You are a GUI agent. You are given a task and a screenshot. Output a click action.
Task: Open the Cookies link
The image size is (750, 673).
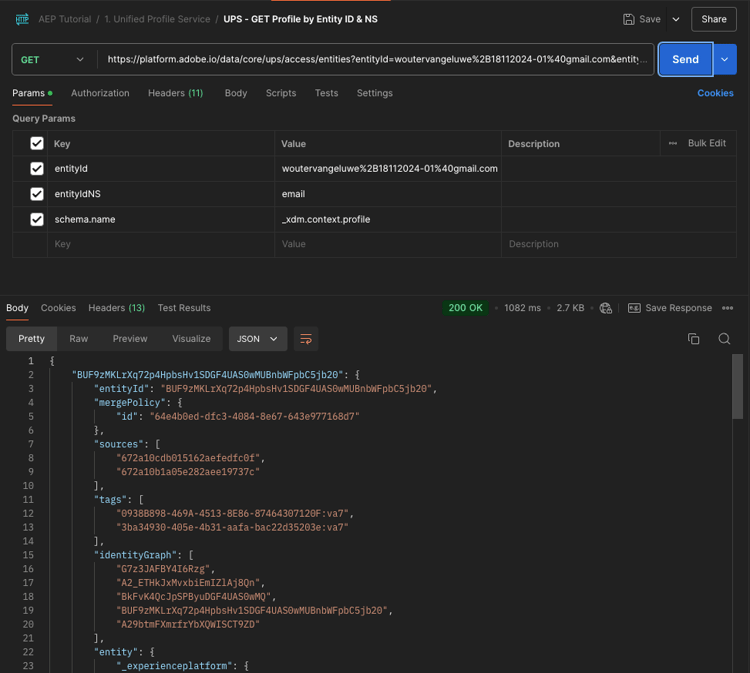point(715,93)
